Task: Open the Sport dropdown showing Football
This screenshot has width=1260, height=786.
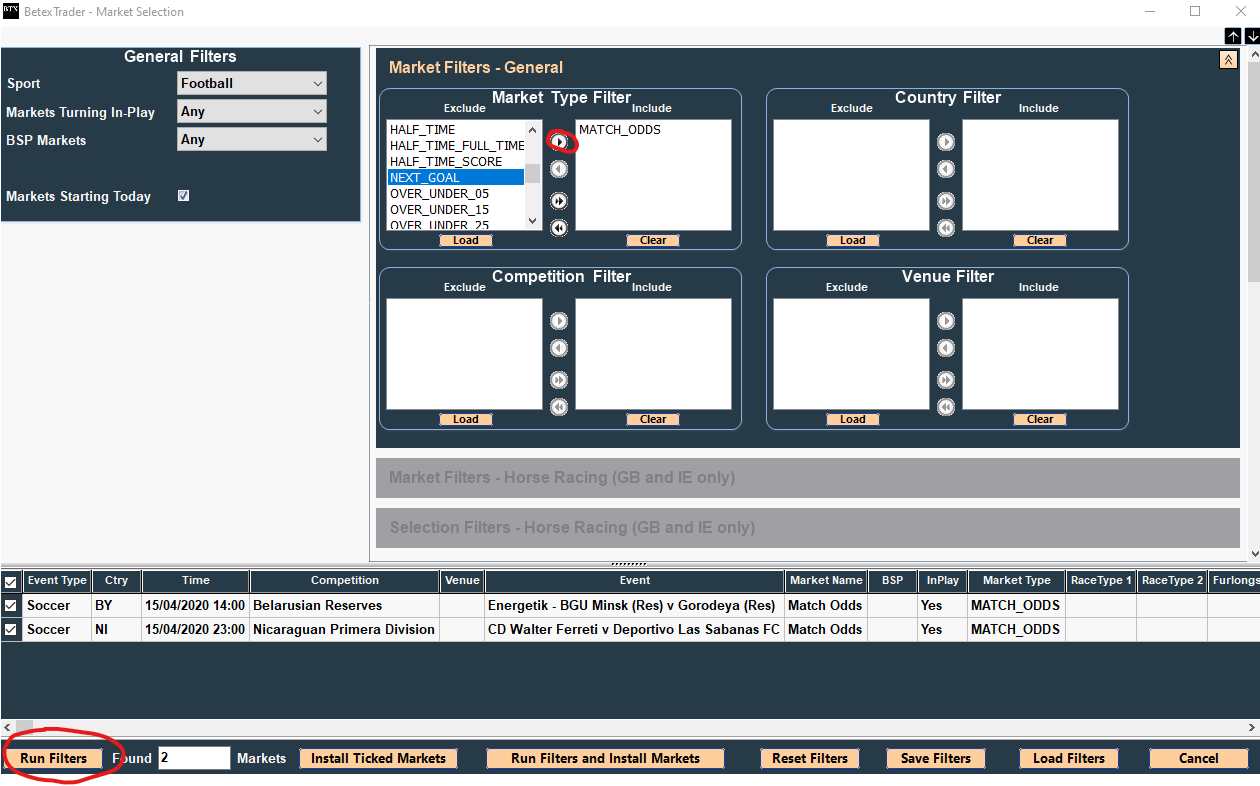Action: point(252,84)
